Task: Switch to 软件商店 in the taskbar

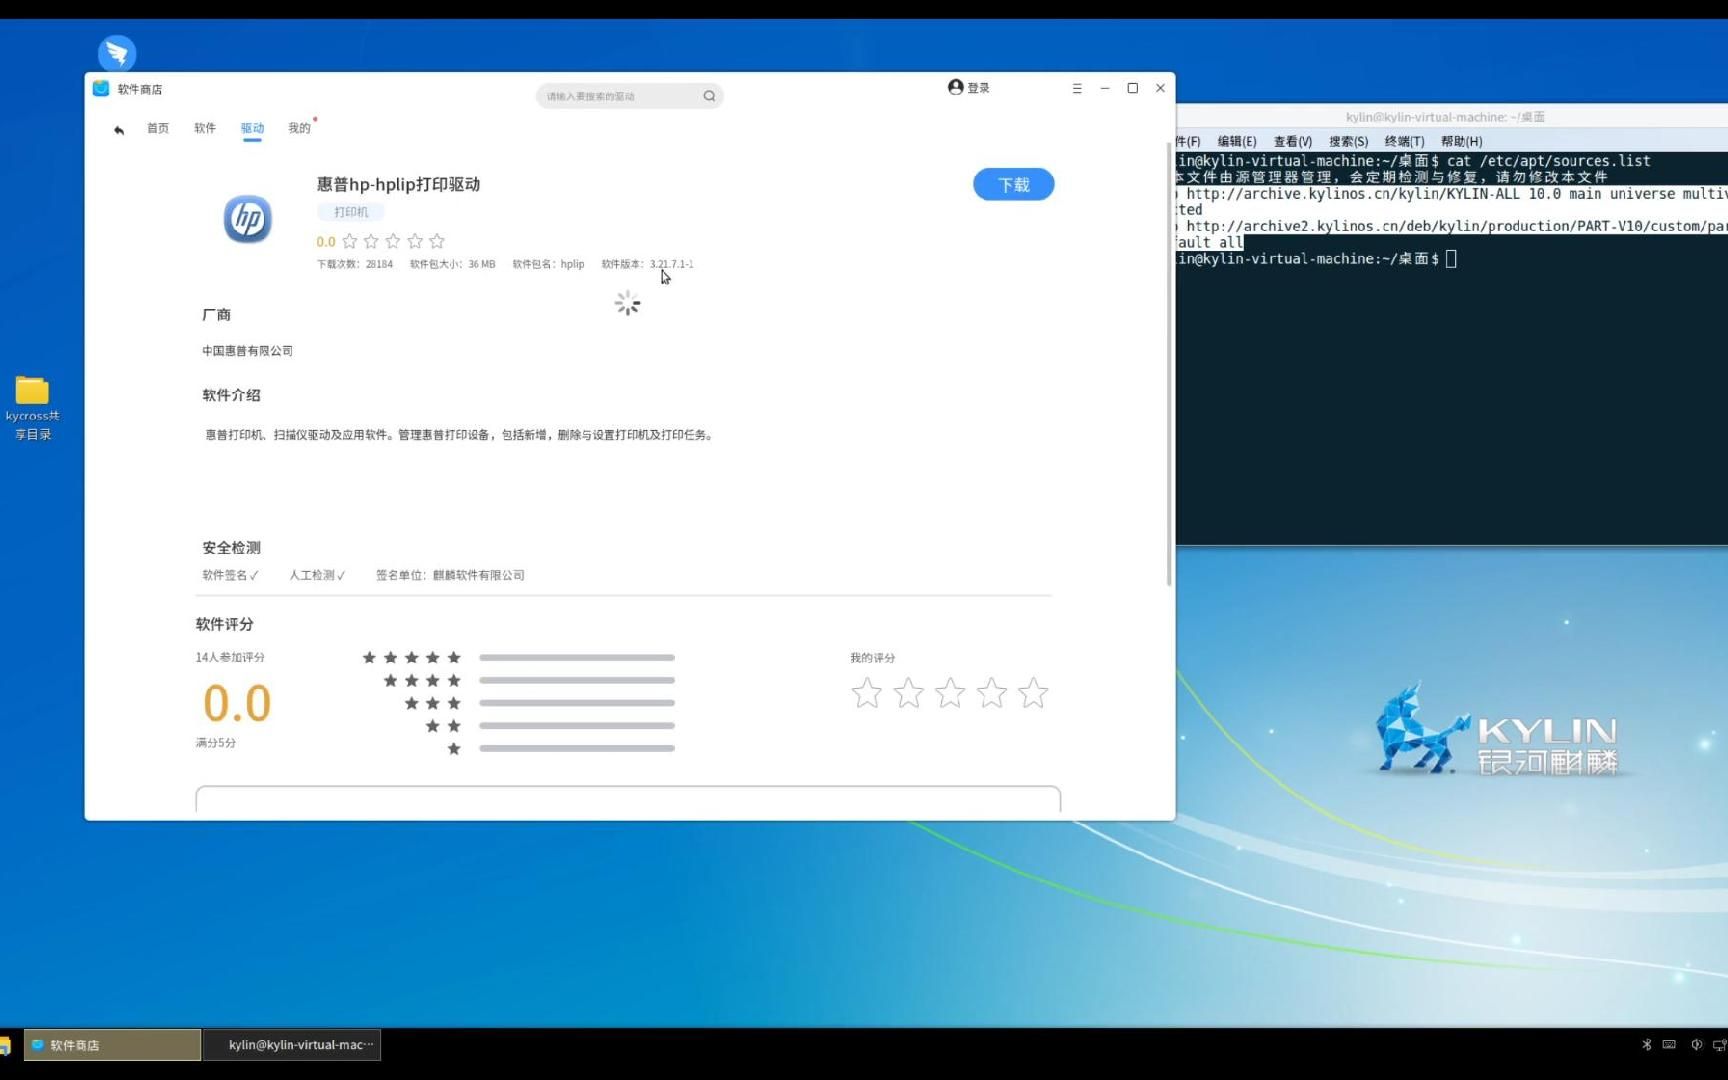Action: pos(112,1045)
